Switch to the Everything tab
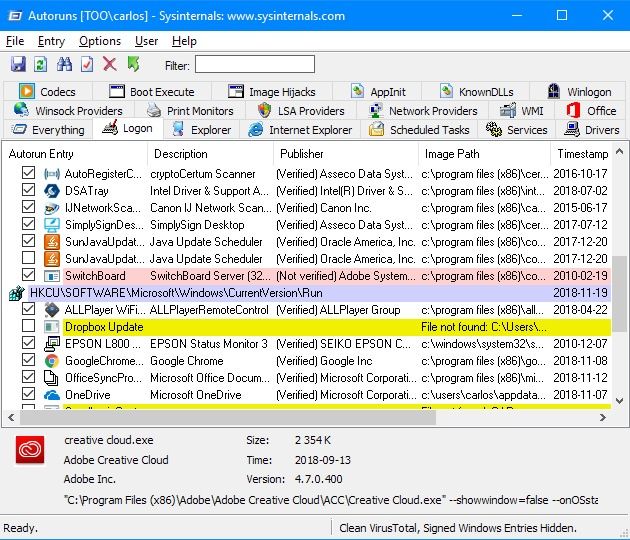 pos(48,130)
